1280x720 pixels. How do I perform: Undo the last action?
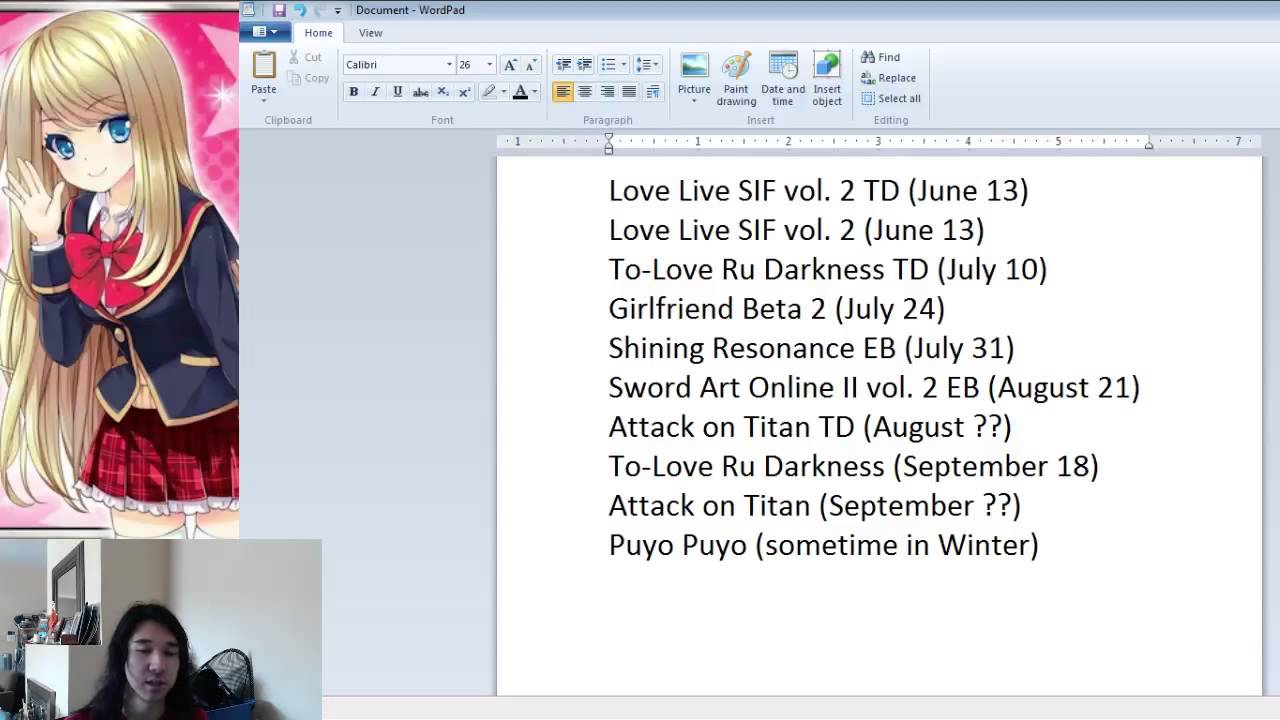point(299,10)
